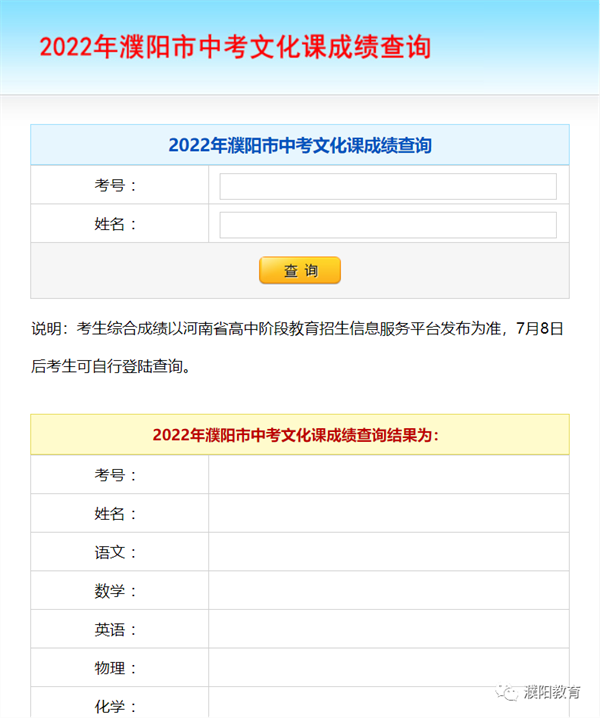The image size is (600, 718).
Task: Click the 英语 score cell
Action: click(389, 628)
